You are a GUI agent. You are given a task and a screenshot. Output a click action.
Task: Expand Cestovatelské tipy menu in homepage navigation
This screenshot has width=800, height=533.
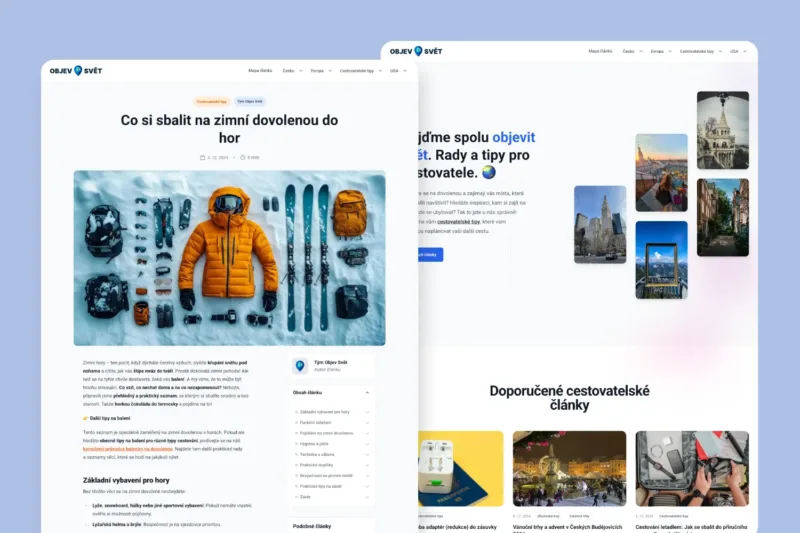tap(697, 51)
